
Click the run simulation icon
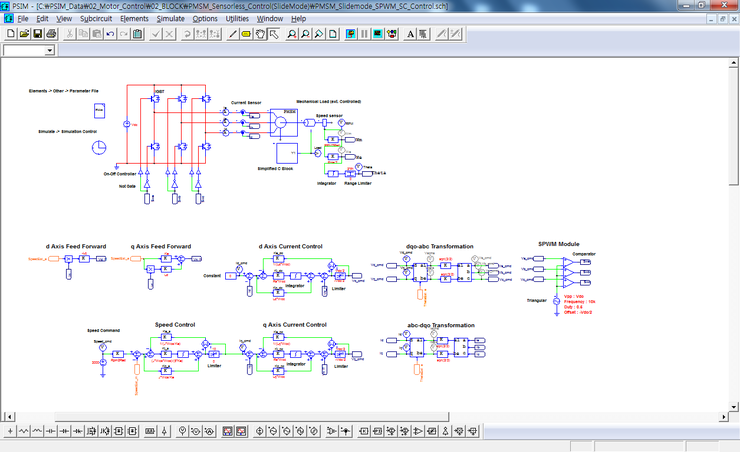point(351,34)
